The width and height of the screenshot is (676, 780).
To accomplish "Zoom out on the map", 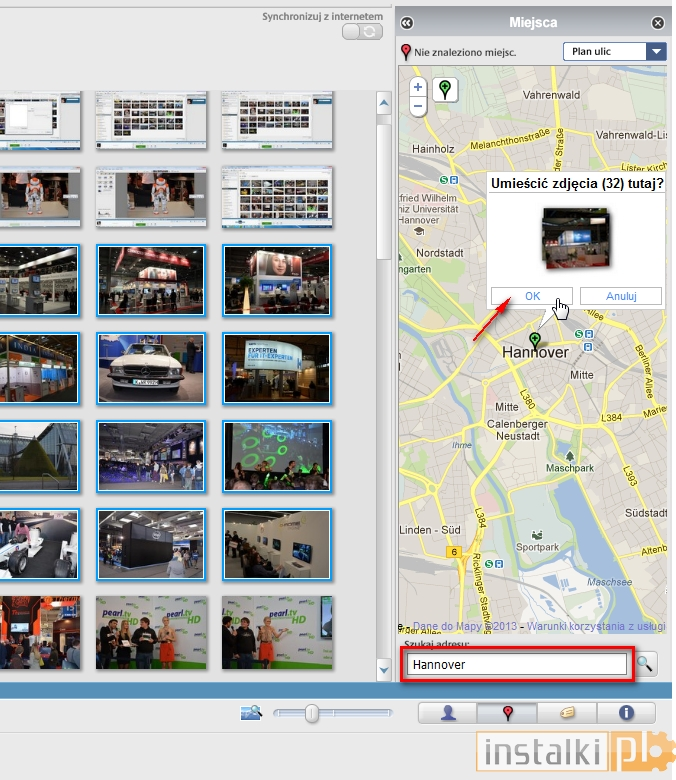I will click(418, 106).
